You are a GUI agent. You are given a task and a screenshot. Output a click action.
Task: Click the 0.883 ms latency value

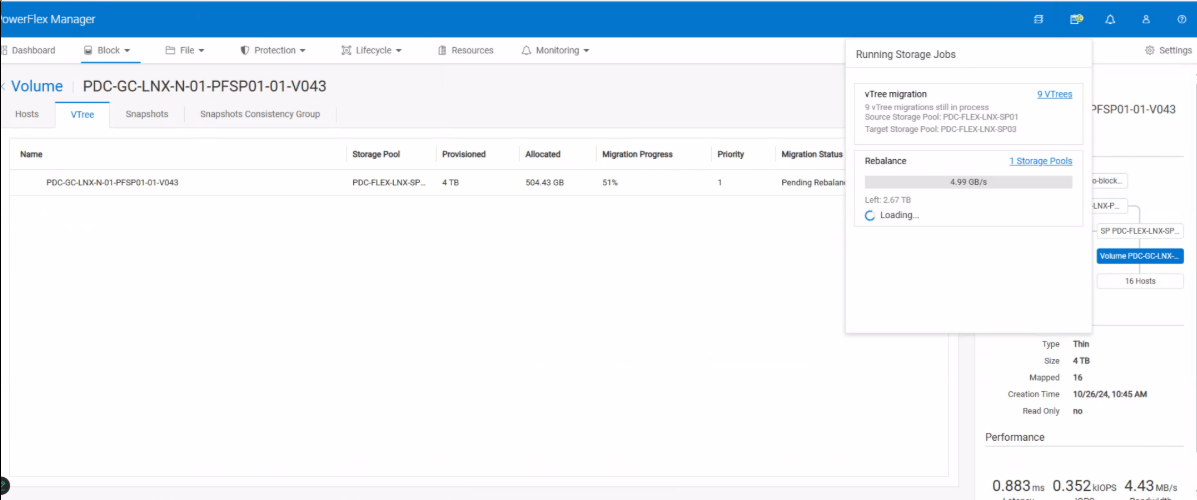(1018, 485)
